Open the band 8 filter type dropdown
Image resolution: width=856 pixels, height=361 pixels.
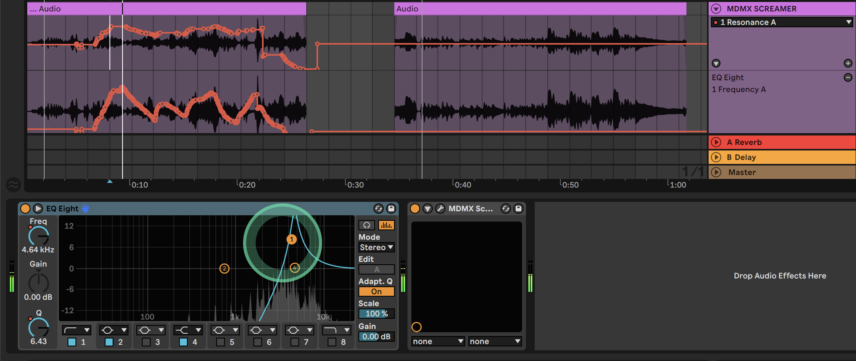336,330
